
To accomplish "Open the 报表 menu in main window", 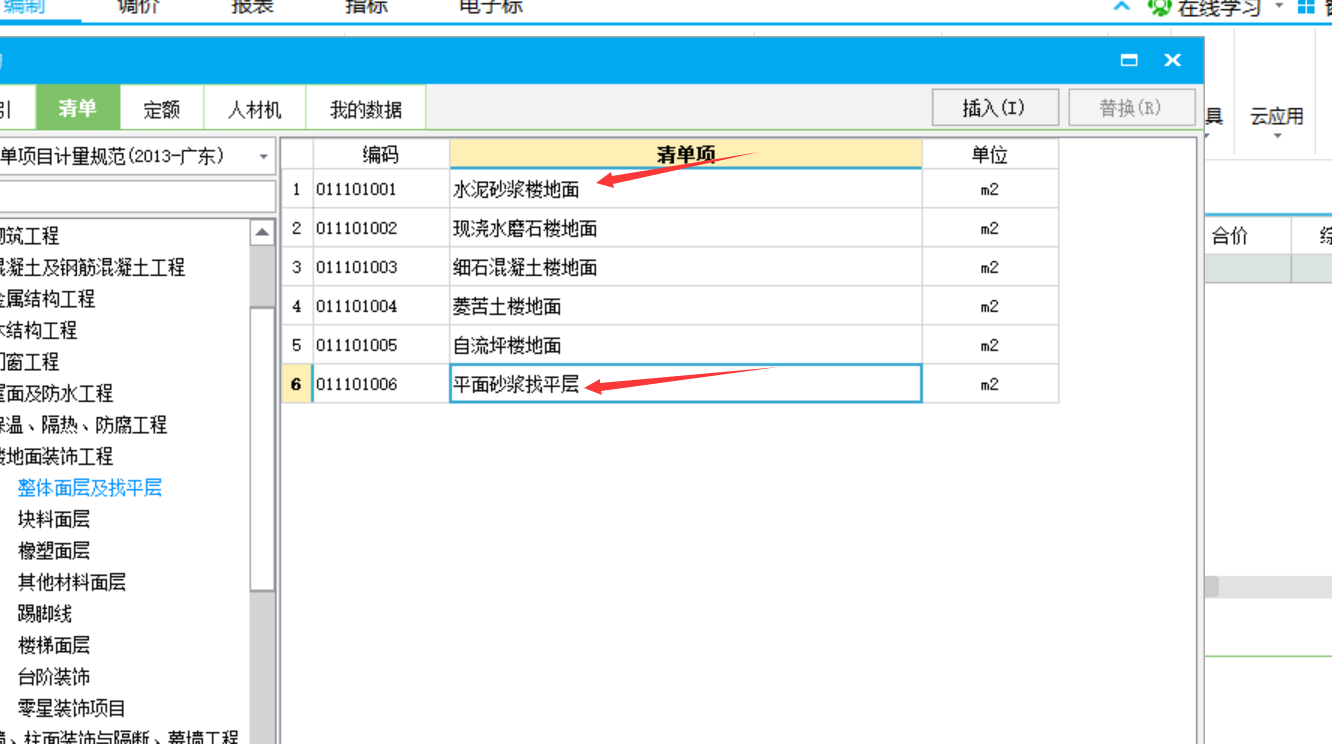I will point(252,8).
